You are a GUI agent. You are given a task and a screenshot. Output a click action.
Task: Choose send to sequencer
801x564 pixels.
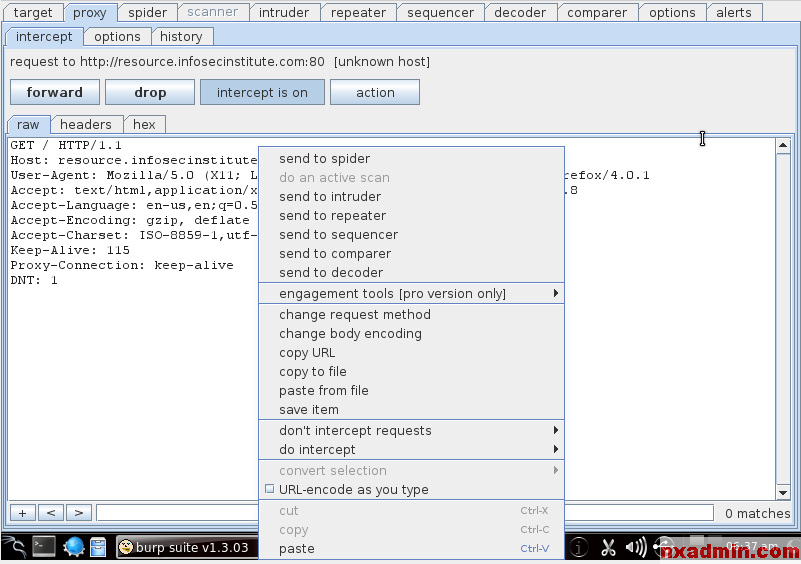(x=411, y=234)
